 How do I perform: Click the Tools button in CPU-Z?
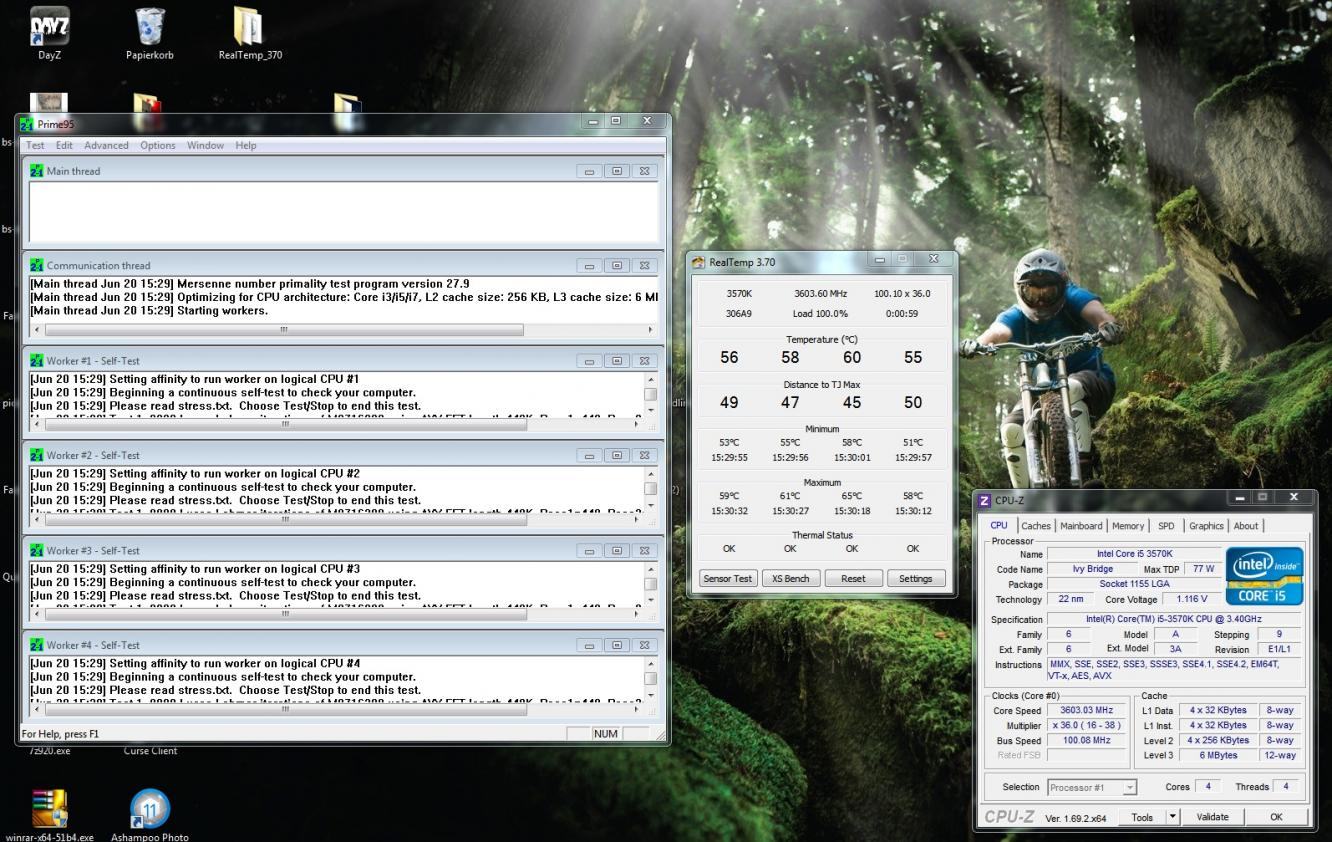1142,817
